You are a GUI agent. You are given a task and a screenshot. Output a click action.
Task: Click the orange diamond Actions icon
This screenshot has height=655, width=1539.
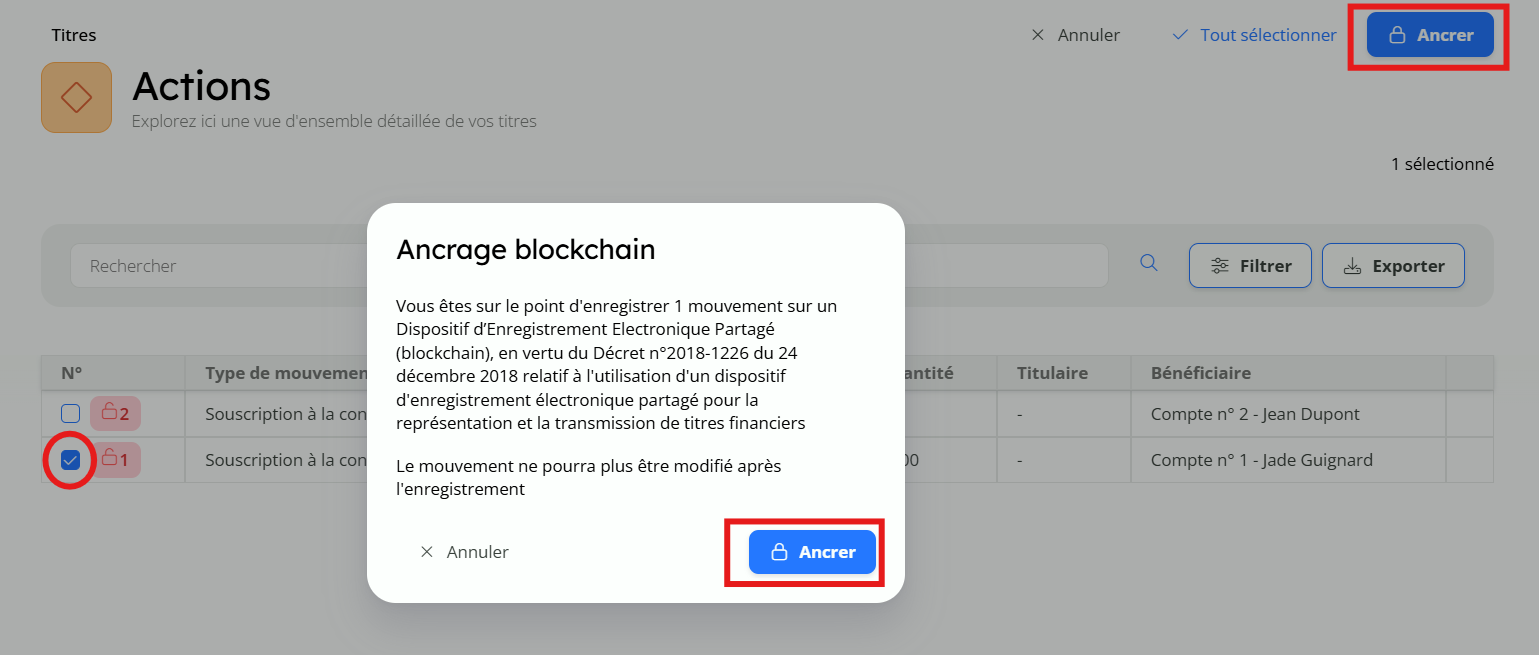coord(76,97)
